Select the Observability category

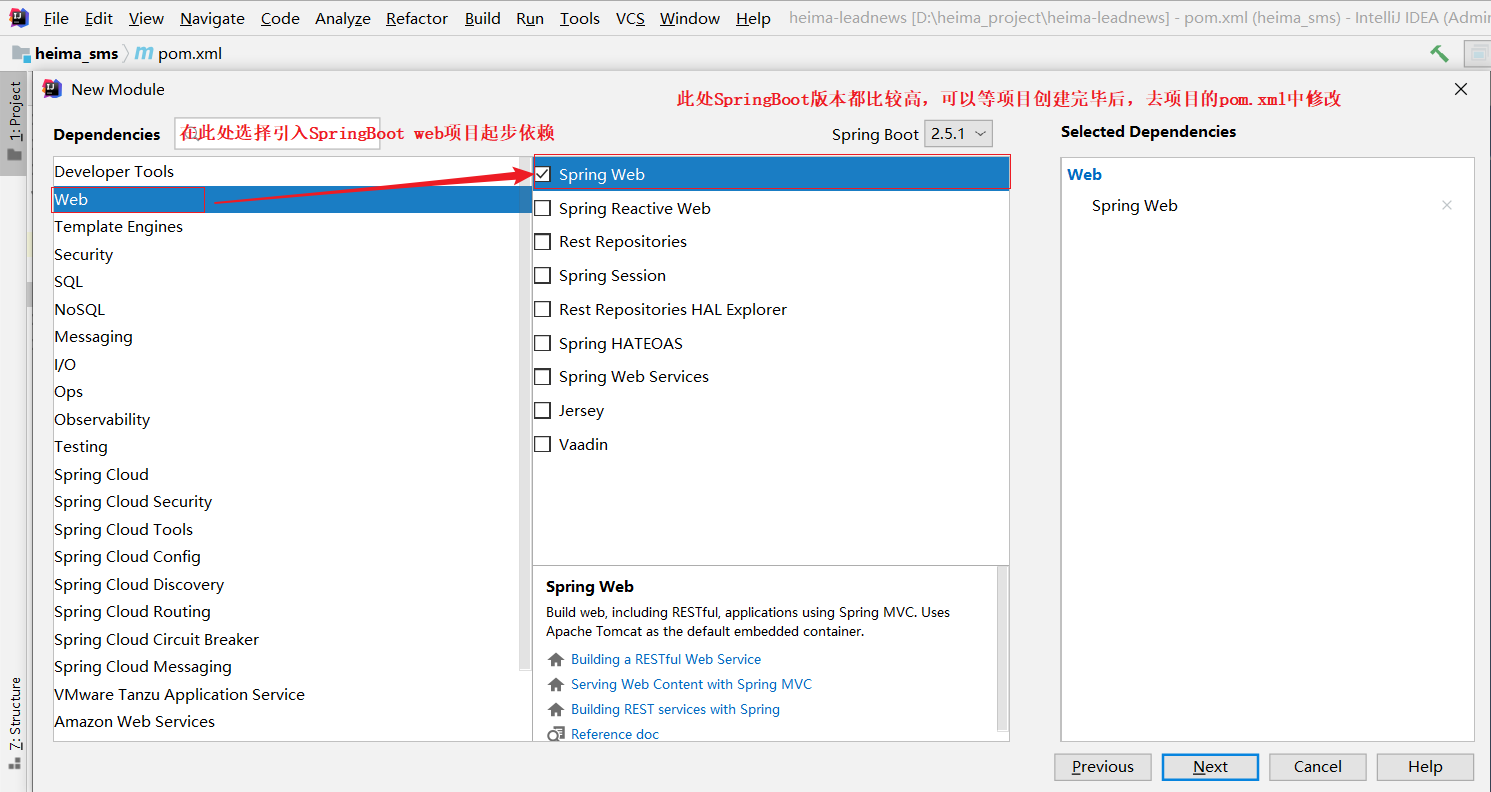[x=286, y=420]
